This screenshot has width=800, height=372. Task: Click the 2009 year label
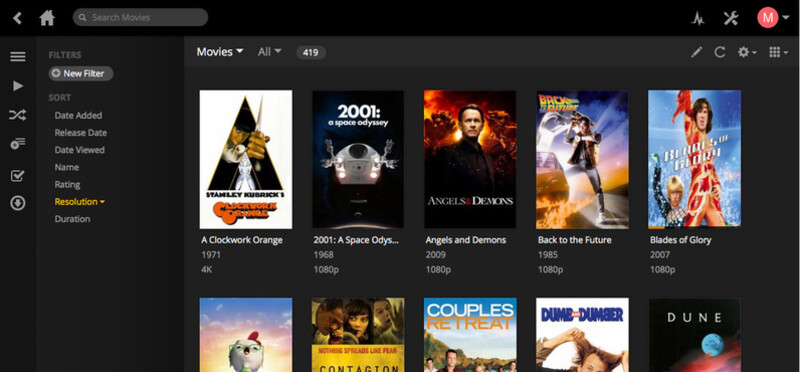[x=436, y=255]
